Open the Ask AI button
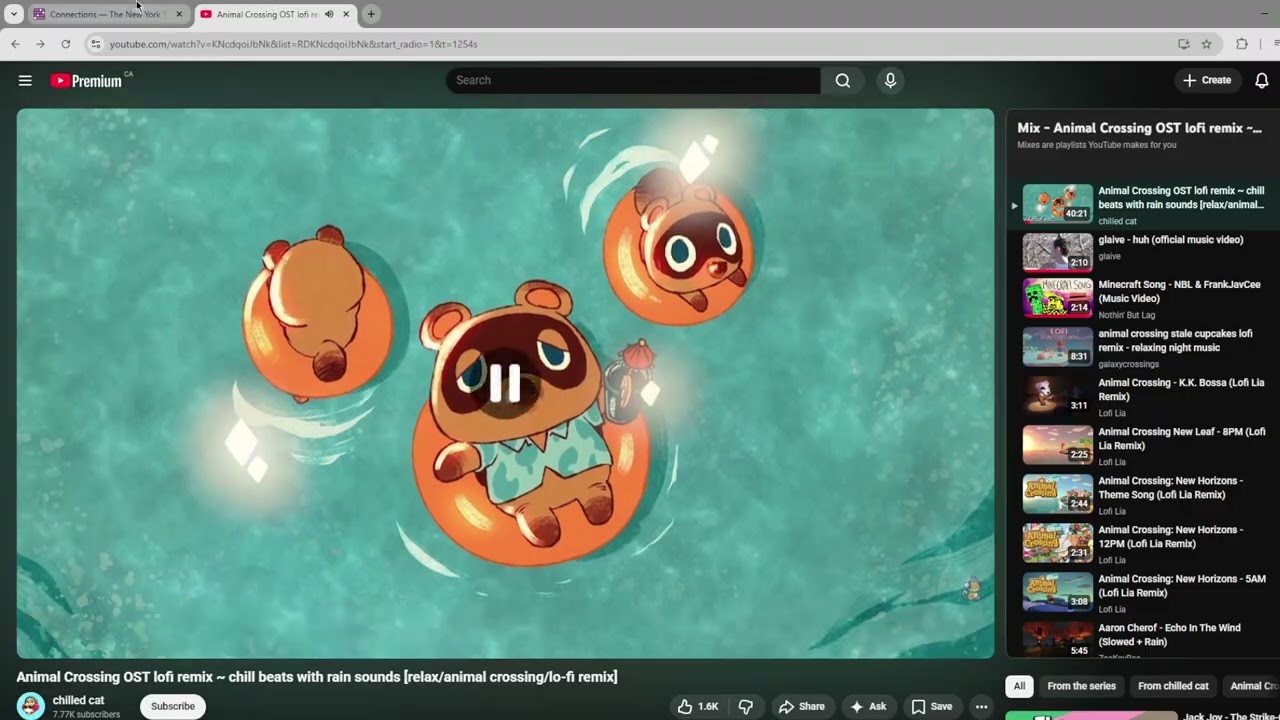 coord(868,706)
